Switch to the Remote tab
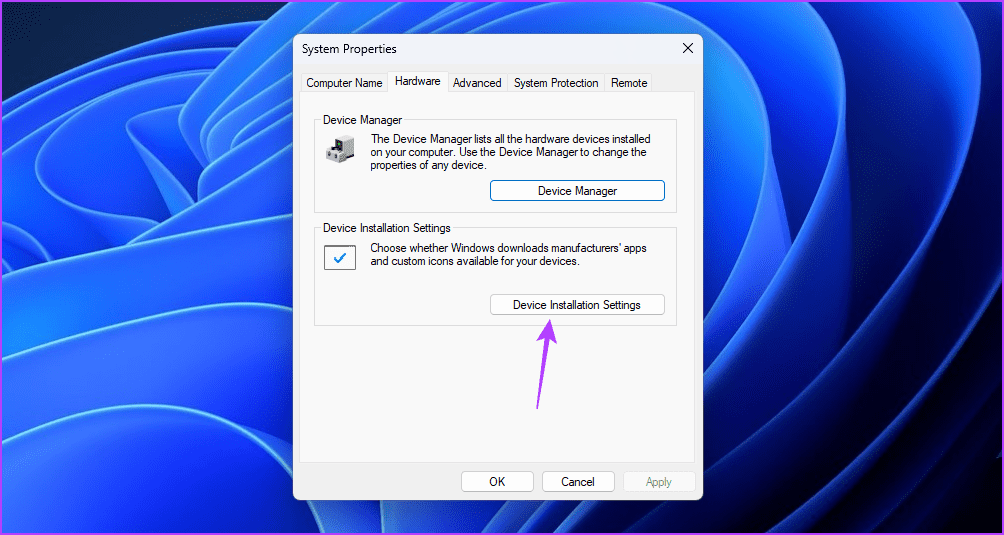Image resolution: width=1004 pixels, height=535 pixels. pyautogui.click(x=629, y=83)
